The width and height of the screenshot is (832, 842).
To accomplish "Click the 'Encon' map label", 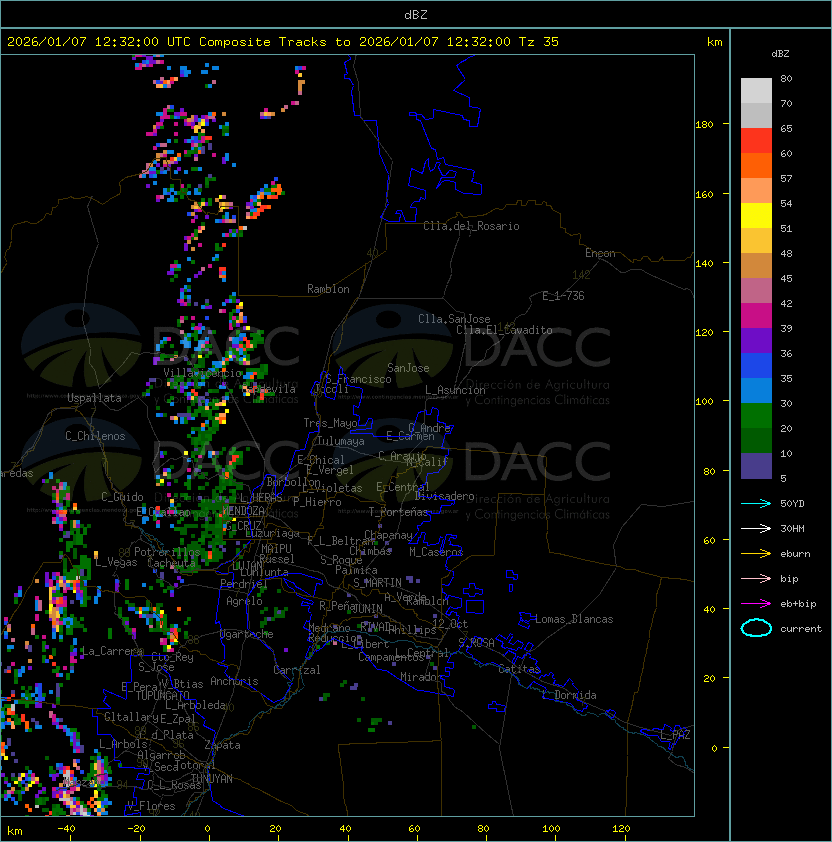I will click(600, 253).
